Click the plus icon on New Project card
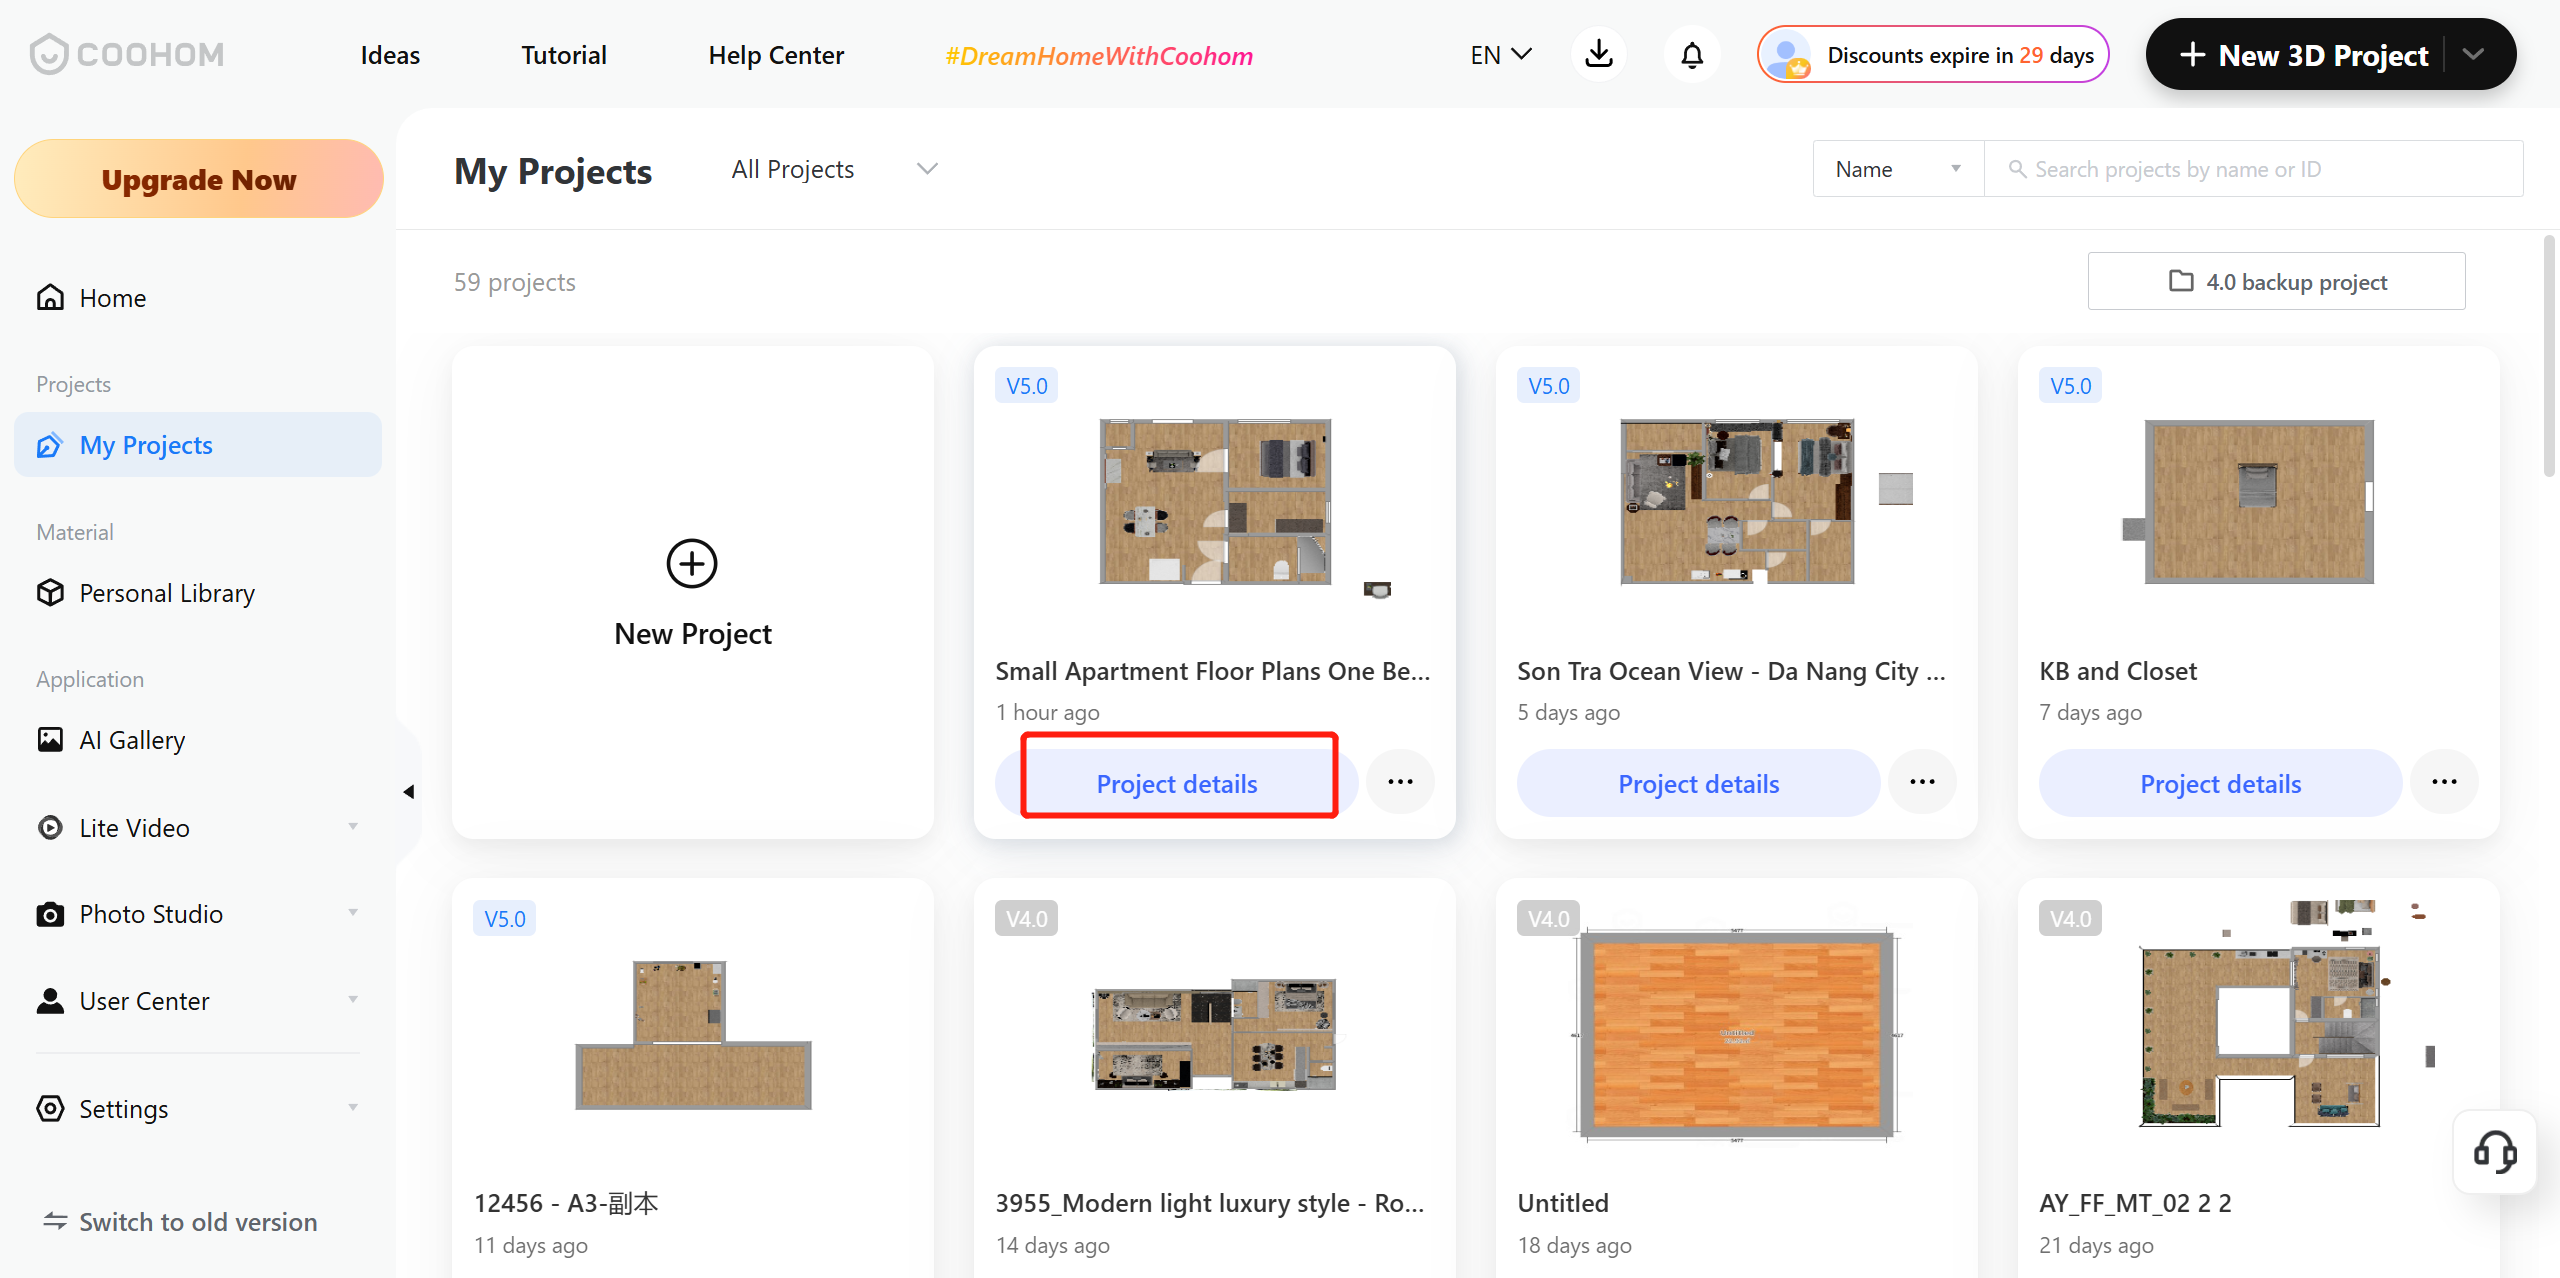This screenshot has height=1278, width=2560. tap(692, 563)
